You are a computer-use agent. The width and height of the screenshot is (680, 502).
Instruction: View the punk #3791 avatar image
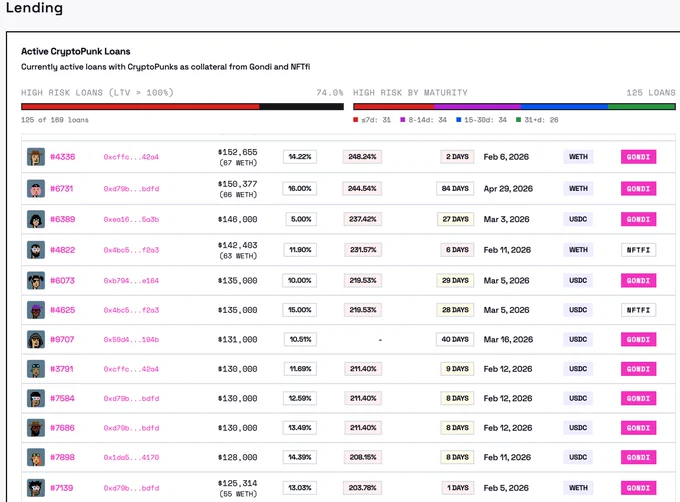(36, 369)
